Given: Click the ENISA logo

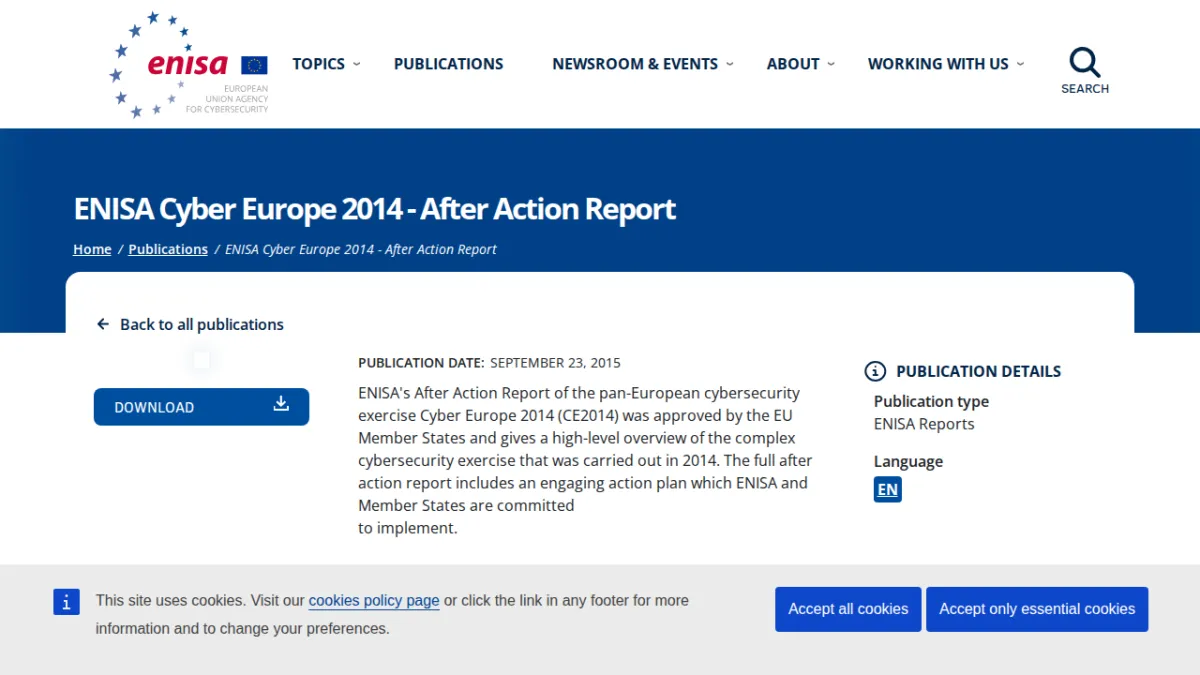Looking at the screenshot, I should [188, 65].
